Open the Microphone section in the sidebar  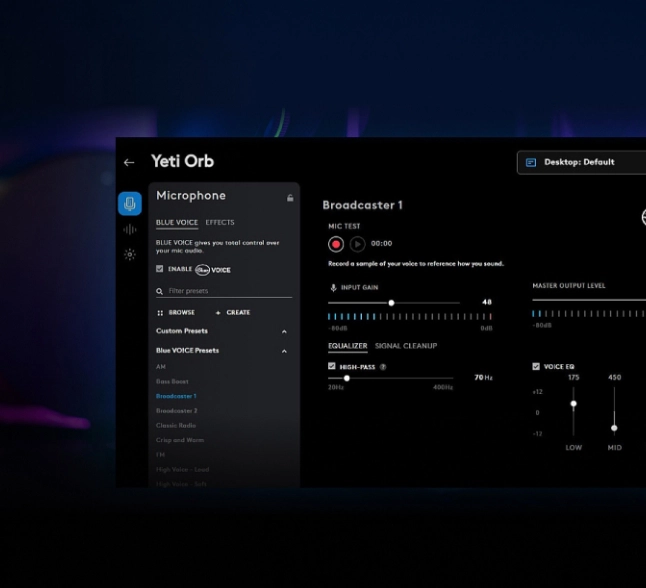(130, 204)
